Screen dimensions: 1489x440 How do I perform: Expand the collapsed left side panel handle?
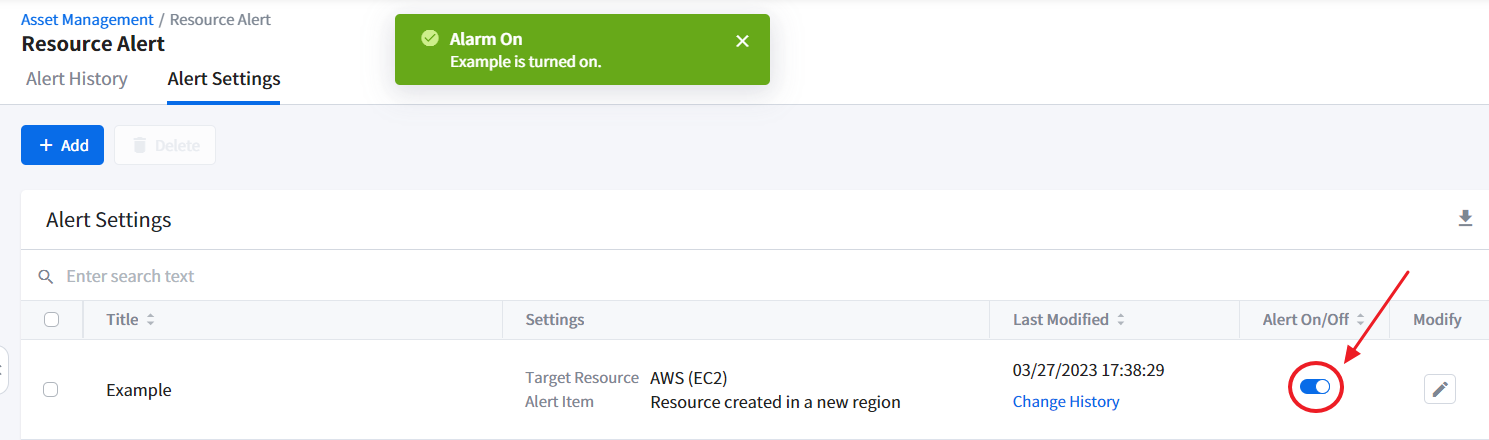click(x=4, y=369)
